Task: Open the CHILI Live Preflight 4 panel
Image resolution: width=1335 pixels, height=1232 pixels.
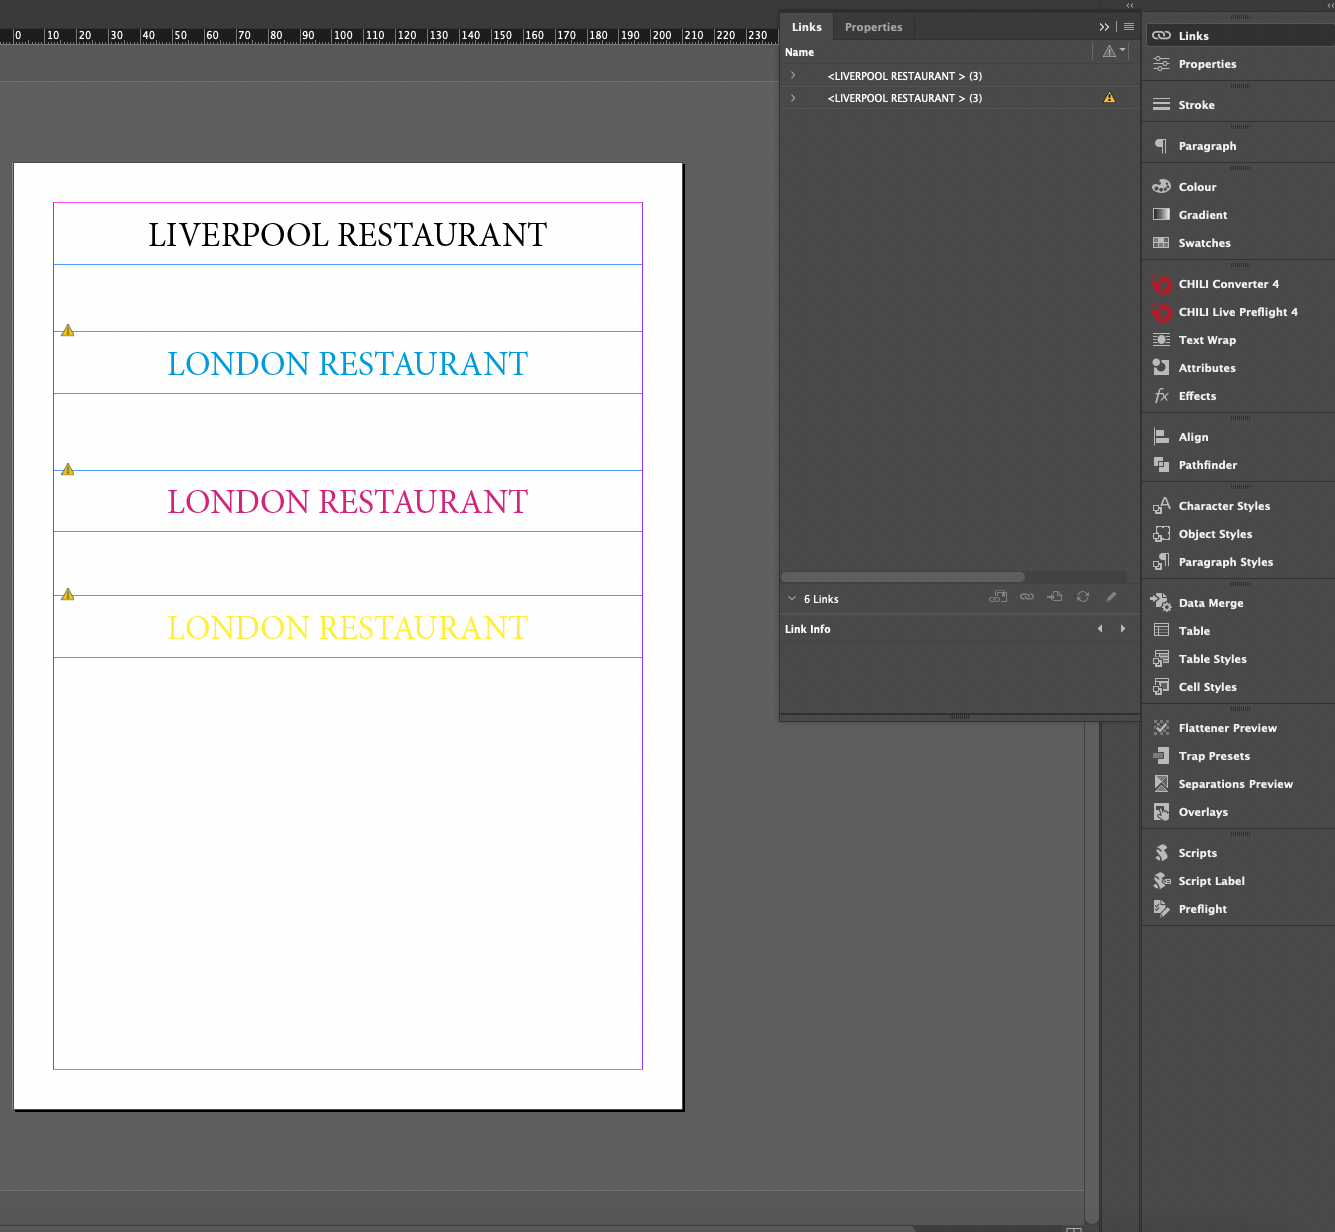Action: tap(1237, 312)
